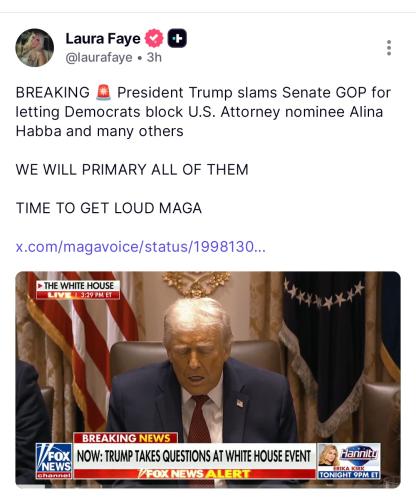
Task: Click the BREAKING NEWS red banner
Action: [125, 438]
